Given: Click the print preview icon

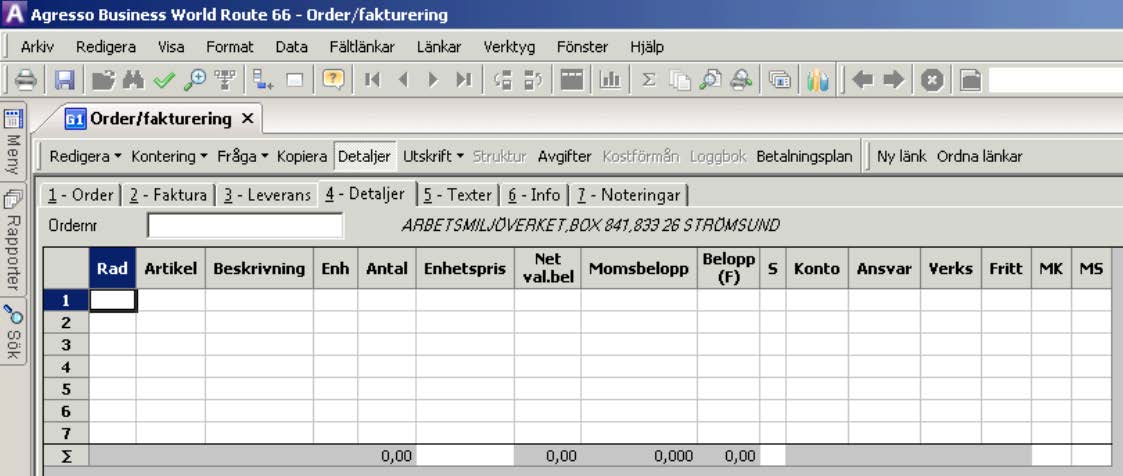Looking at the screenshot, I should (741, 79).
